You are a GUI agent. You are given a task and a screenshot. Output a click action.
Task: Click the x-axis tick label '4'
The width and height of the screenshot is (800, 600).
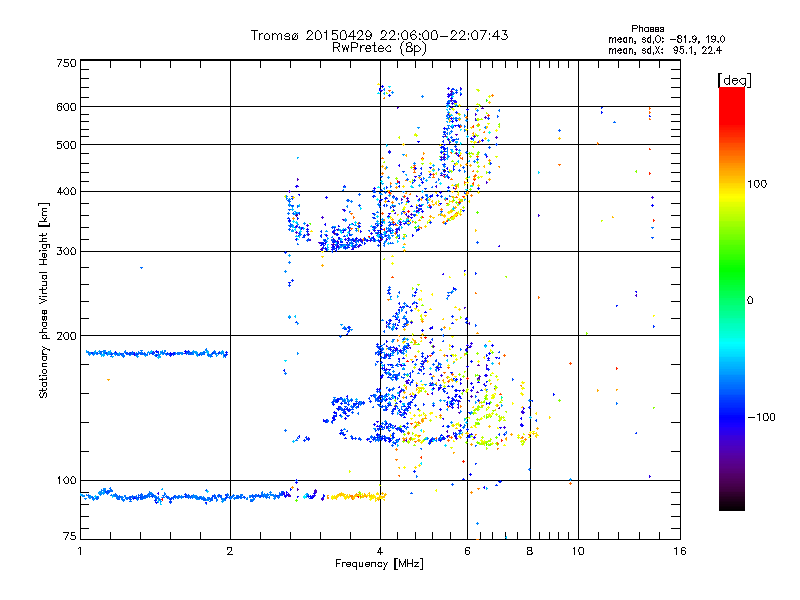pos(380,551)
